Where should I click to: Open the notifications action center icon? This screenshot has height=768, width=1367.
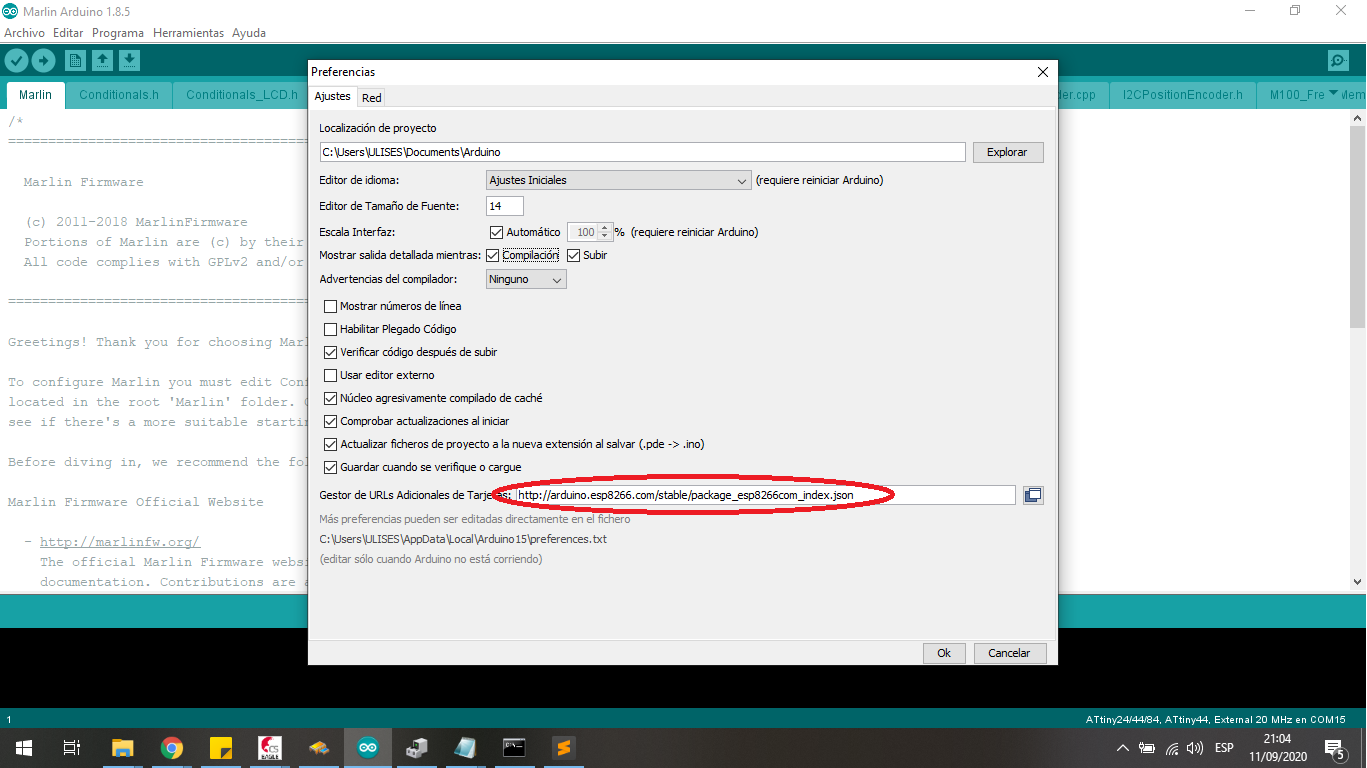[x=1334, y=748]
